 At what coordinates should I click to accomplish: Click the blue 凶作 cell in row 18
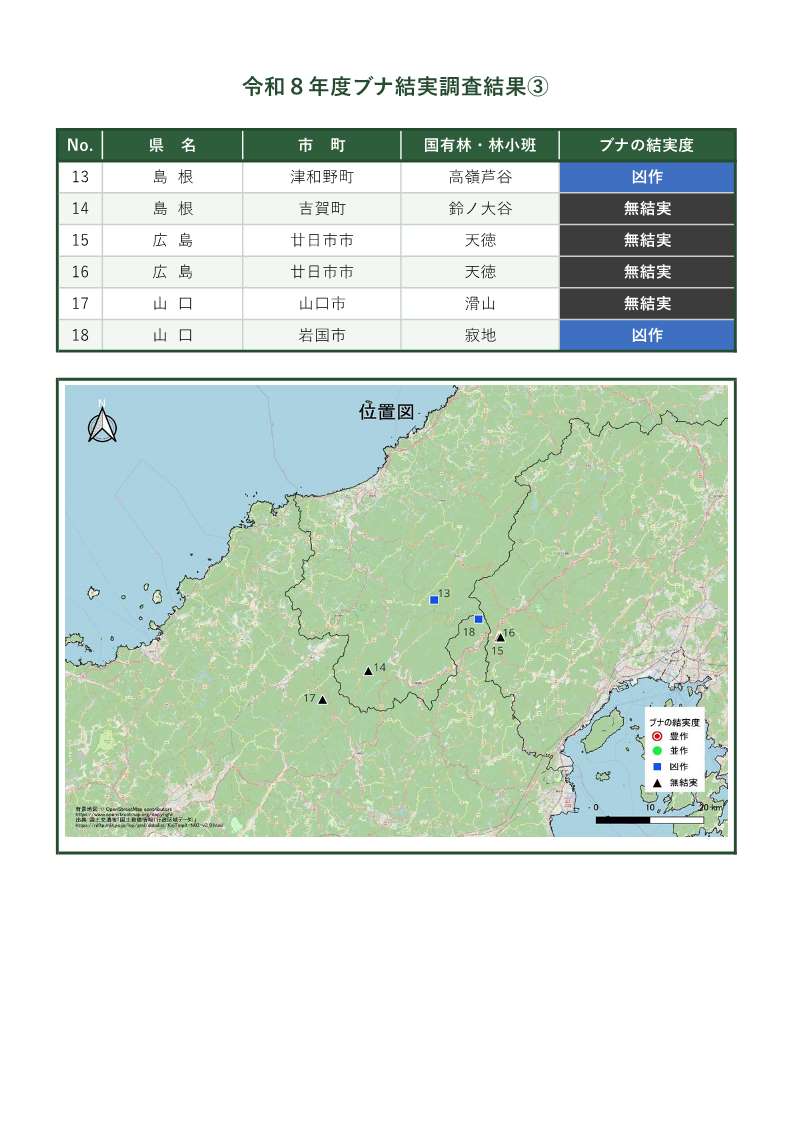(647, 334)
